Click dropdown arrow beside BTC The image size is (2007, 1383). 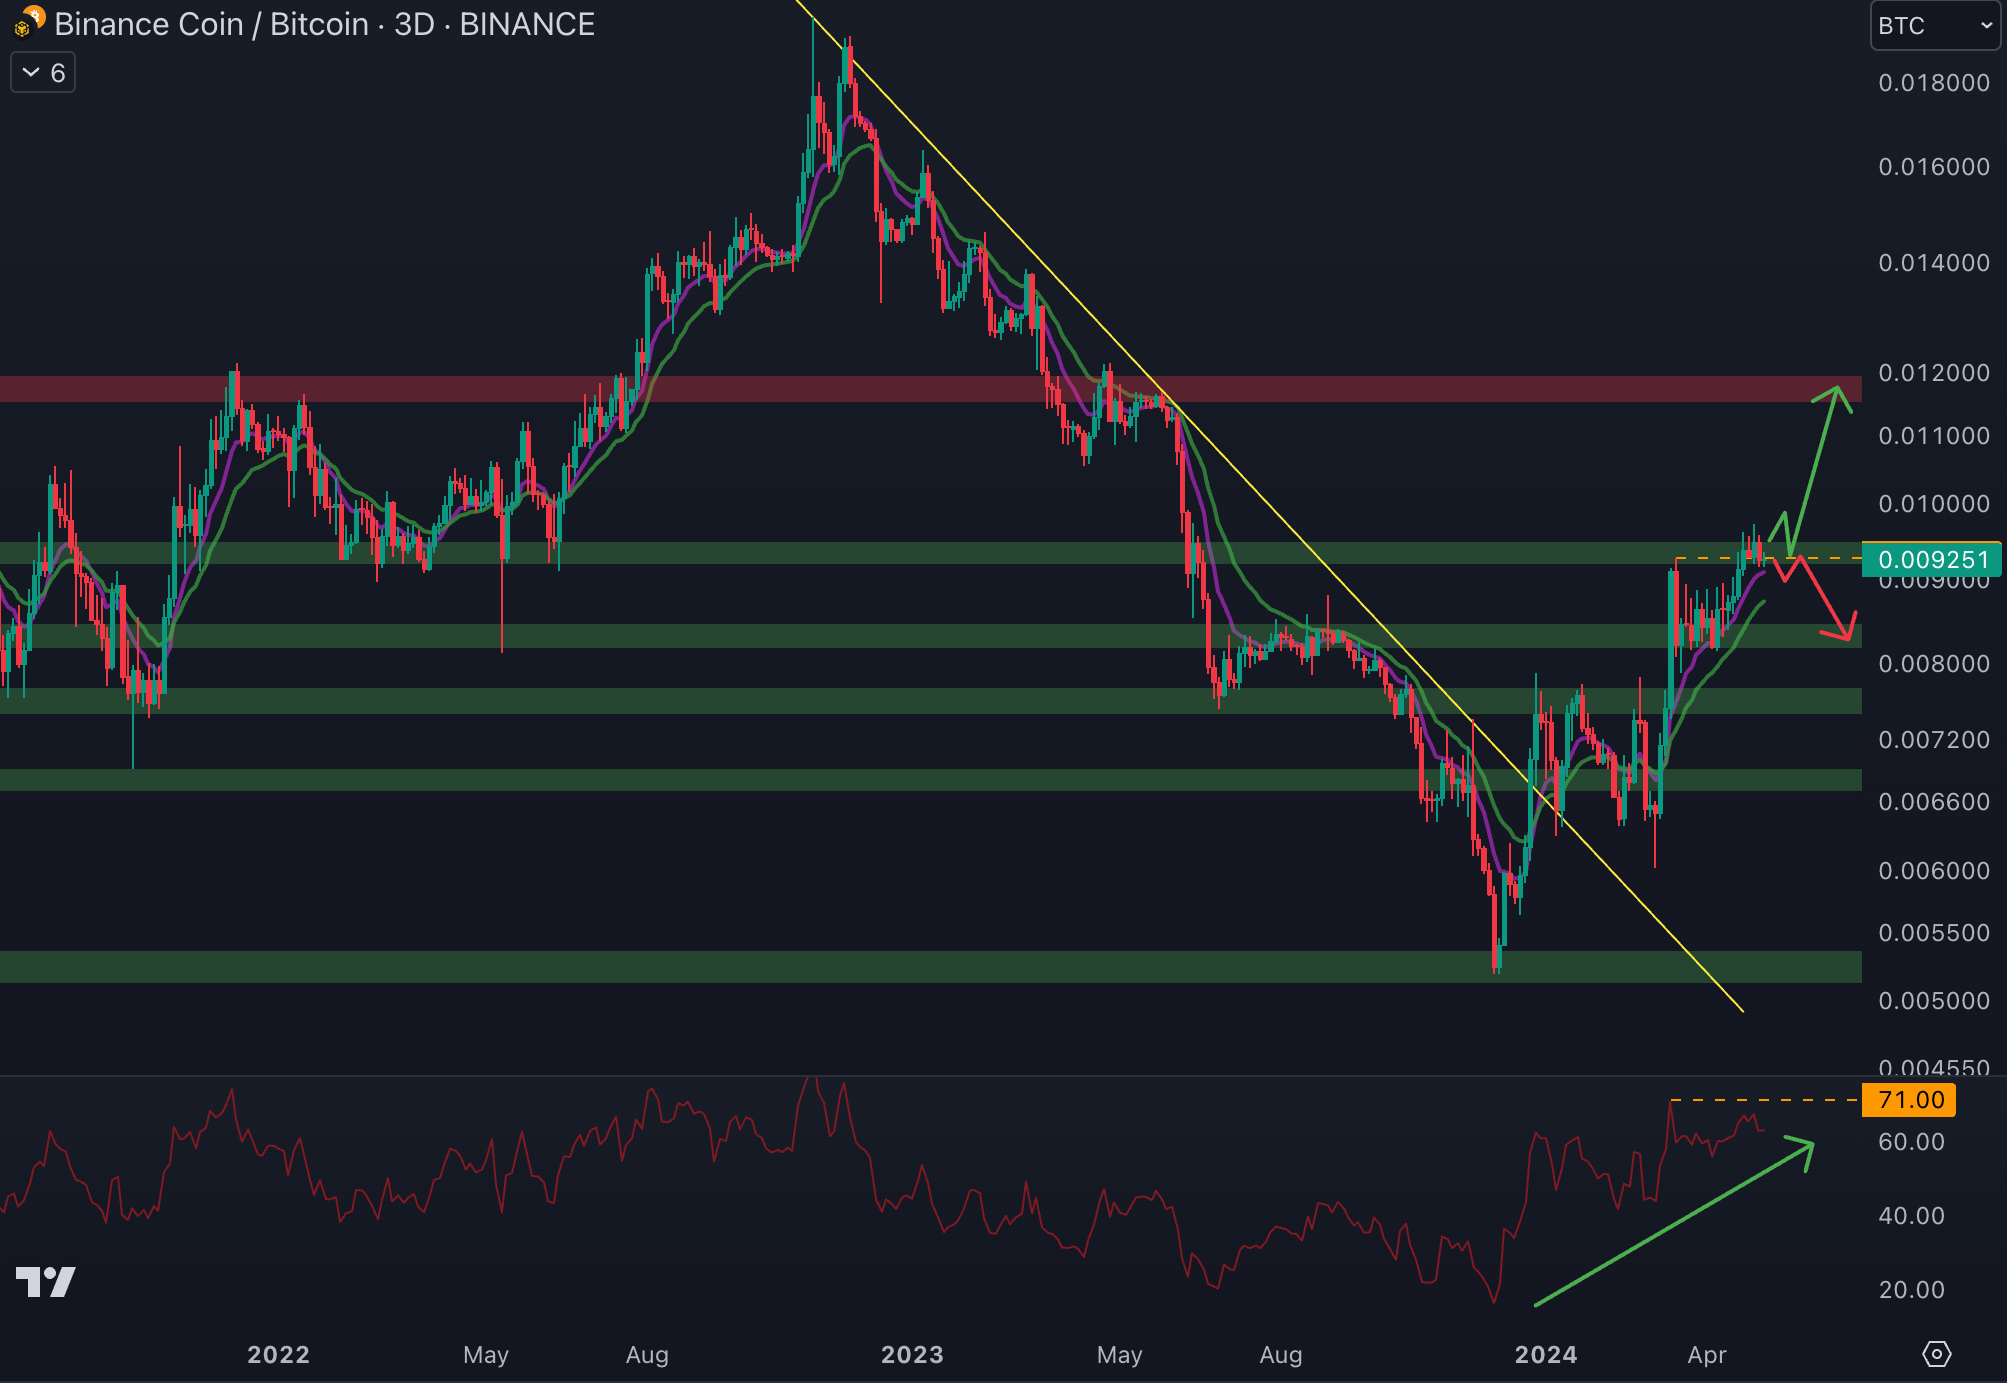pyautogui.click(x=1986, y=26)
